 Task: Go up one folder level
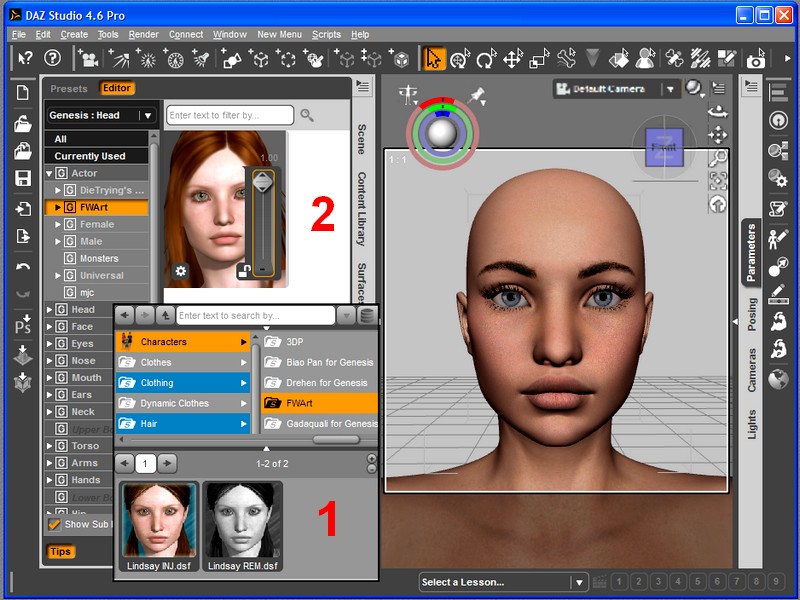tap(165, 316)
